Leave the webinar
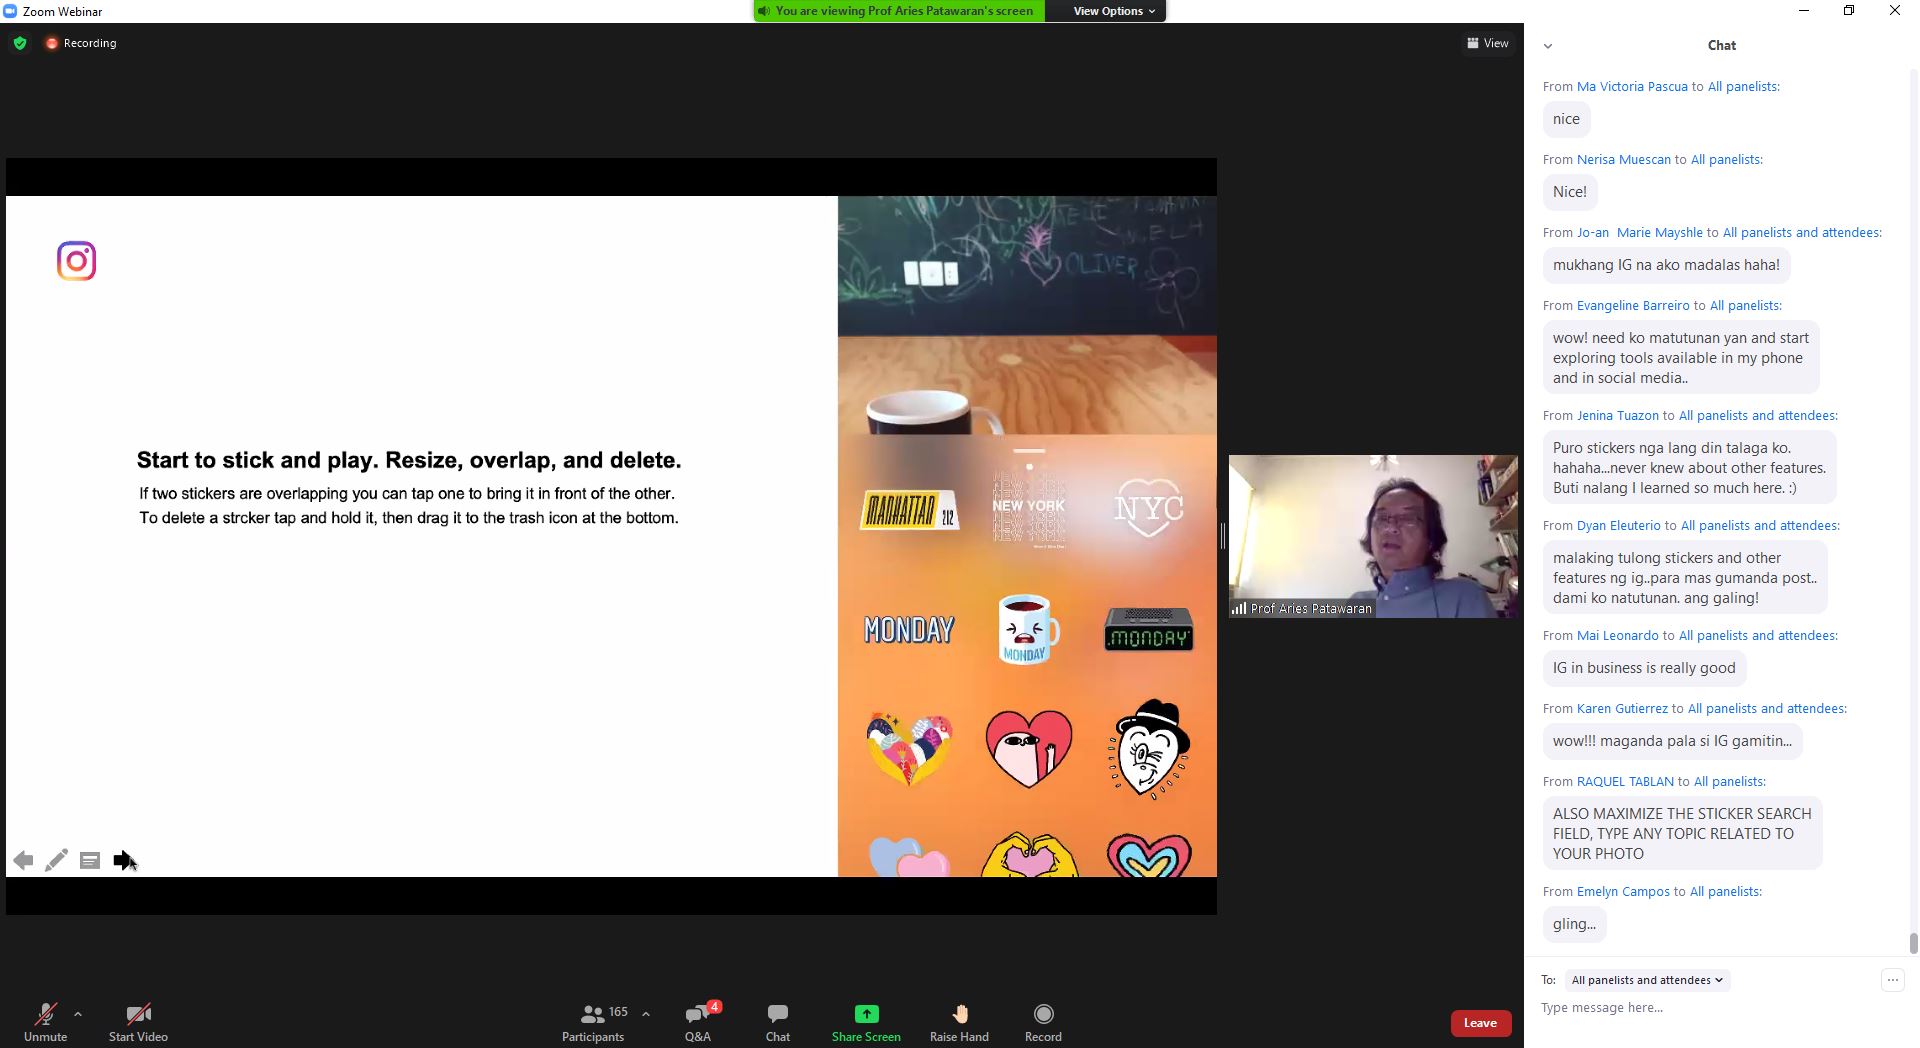 coord(1480,1023)
